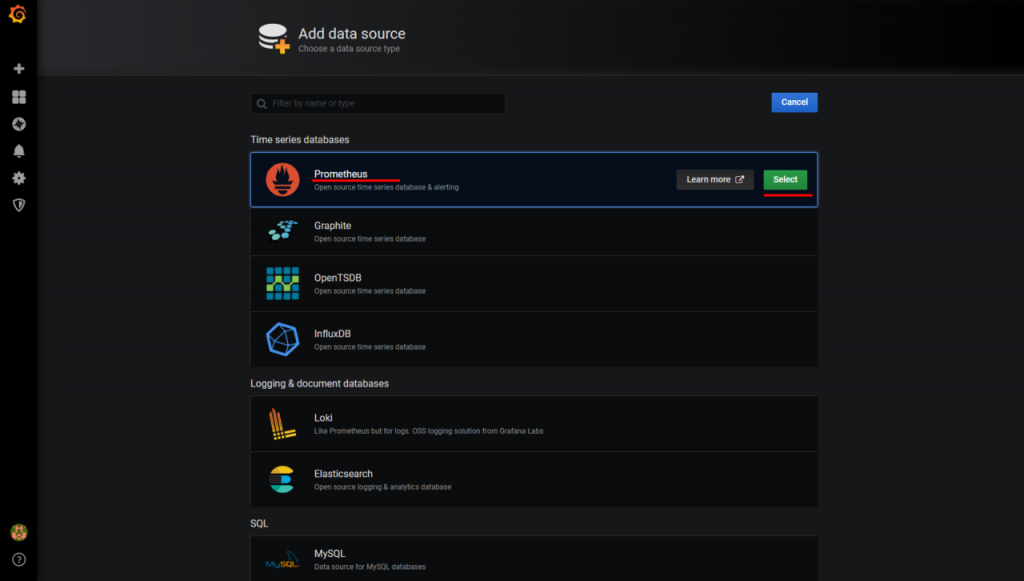
Task: Open the Configuration gear icon
Action: [18, 178]
